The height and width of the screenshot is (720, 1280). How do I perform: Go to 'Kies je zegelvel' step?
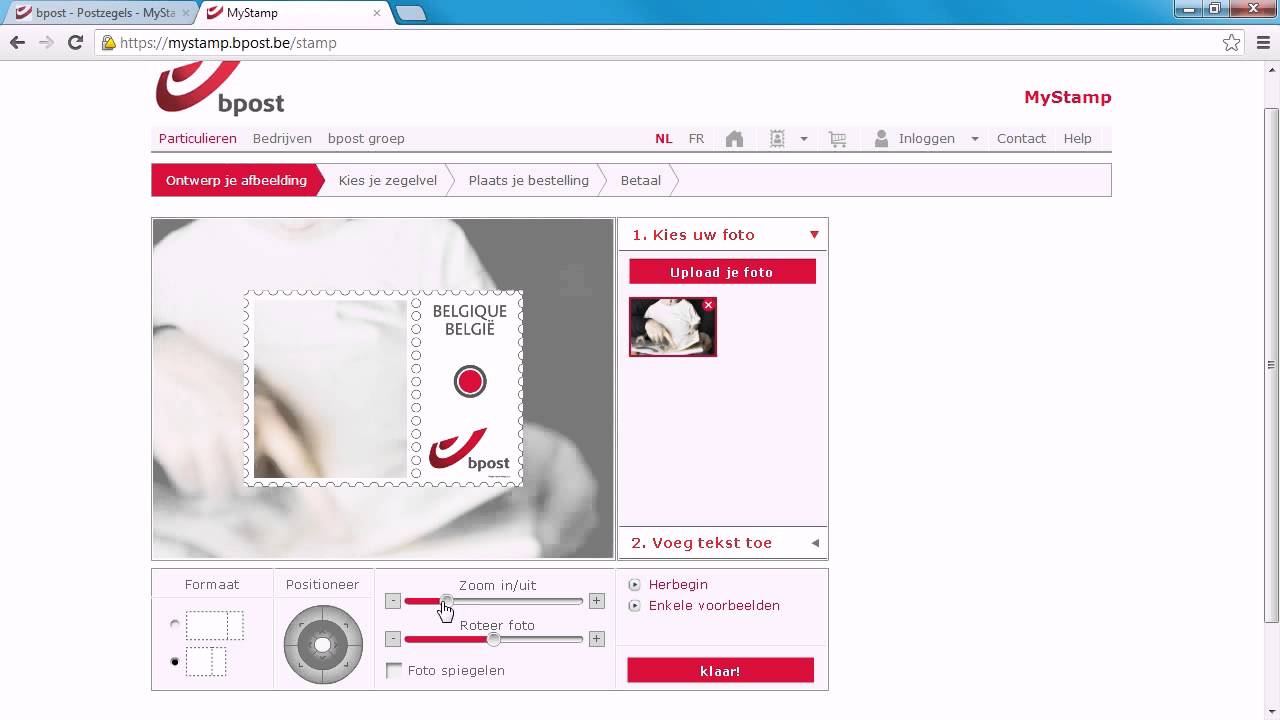(388, 180)
